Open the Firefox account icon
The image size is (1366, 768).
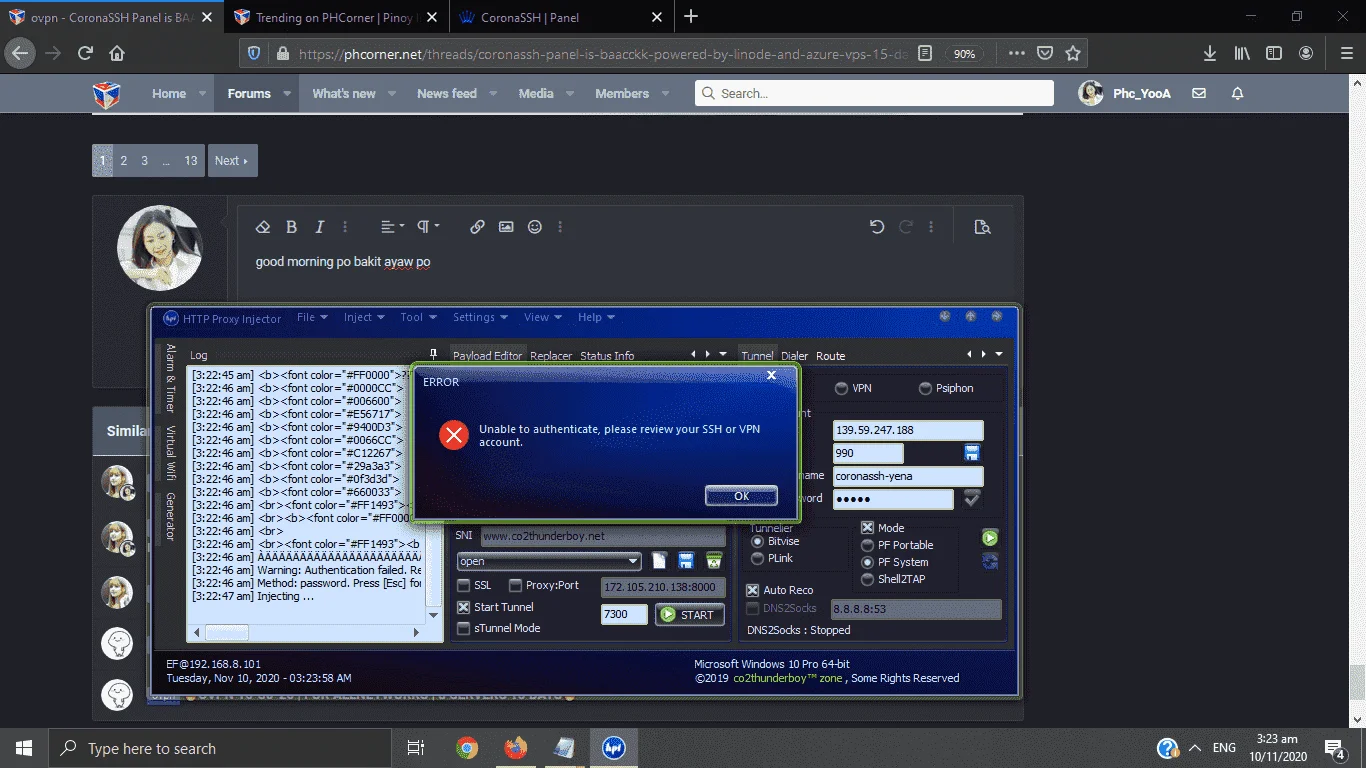(x=1305, y=53)
